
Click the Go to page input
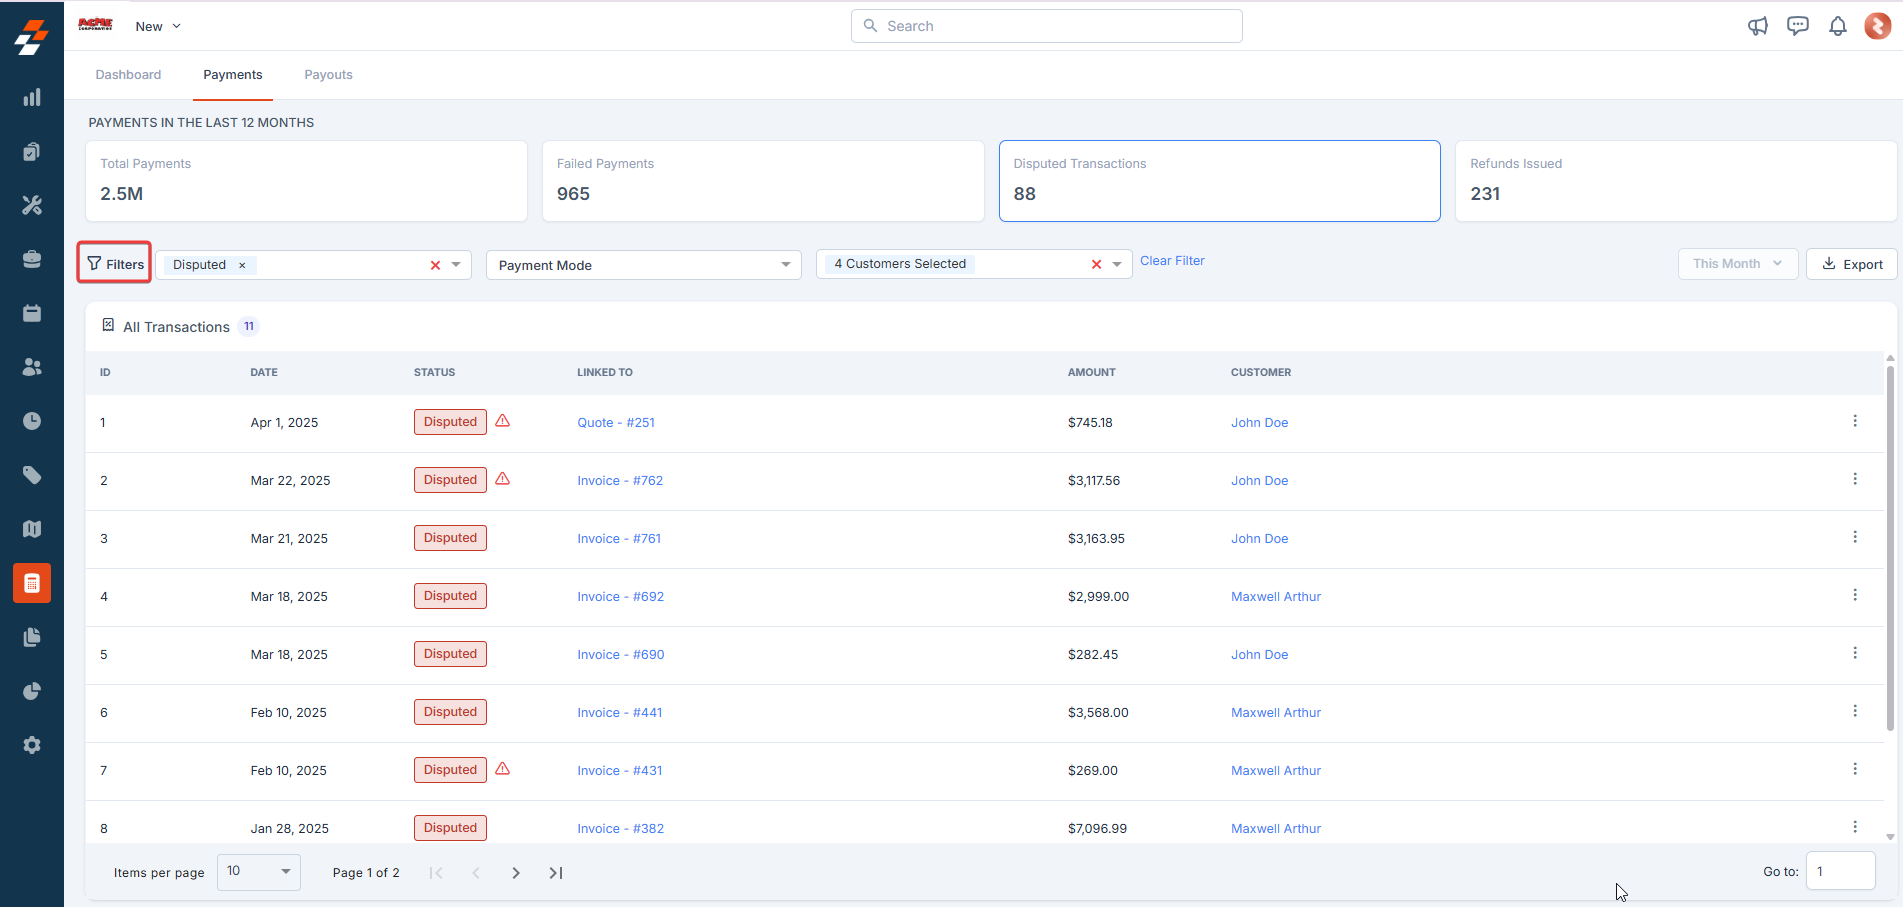(1840, 871)
